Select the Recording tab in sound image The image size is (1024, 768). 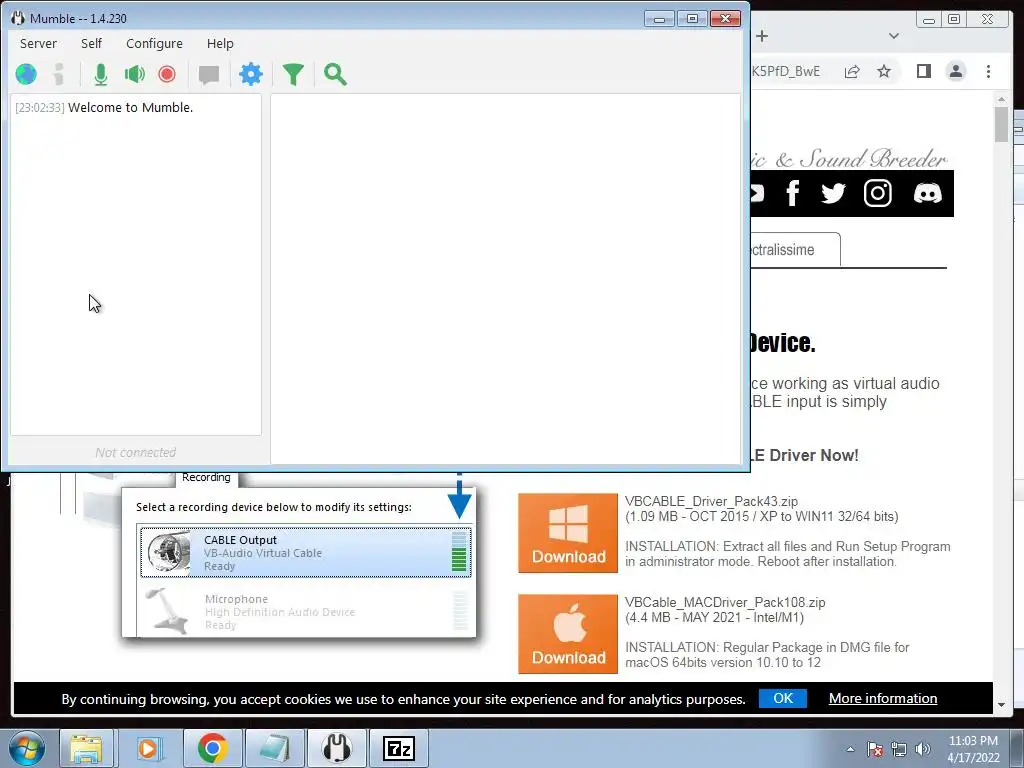206,478
